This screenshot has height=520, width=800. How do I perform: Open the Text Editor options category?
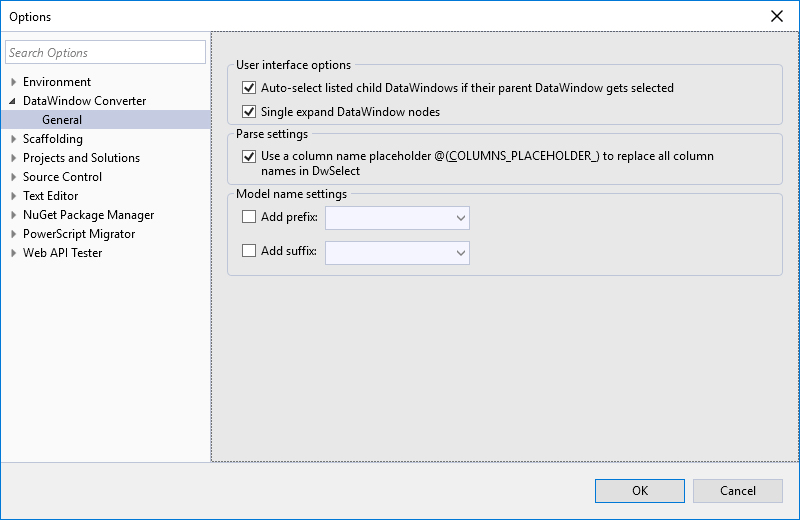point(50,196)
